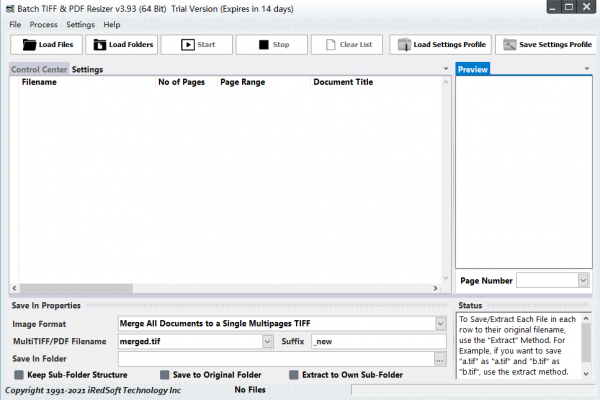Click the copyright iRedSoft Technology text
The width and height of the screenshot is (600, 400).
pos(93,390)
